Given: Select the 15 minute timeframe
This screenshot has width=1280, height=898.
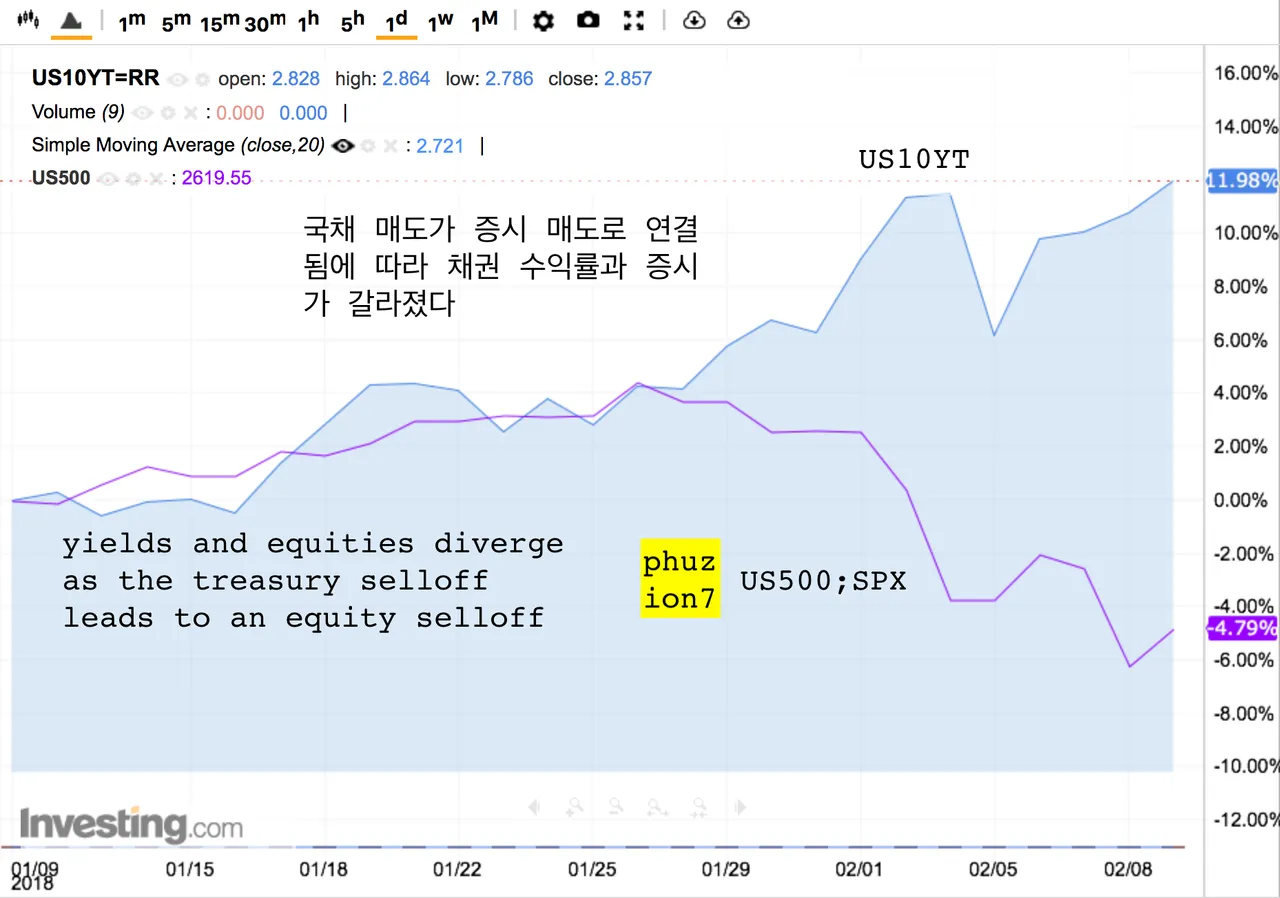Looking at the screenshot, I should (x=219, y=21).
